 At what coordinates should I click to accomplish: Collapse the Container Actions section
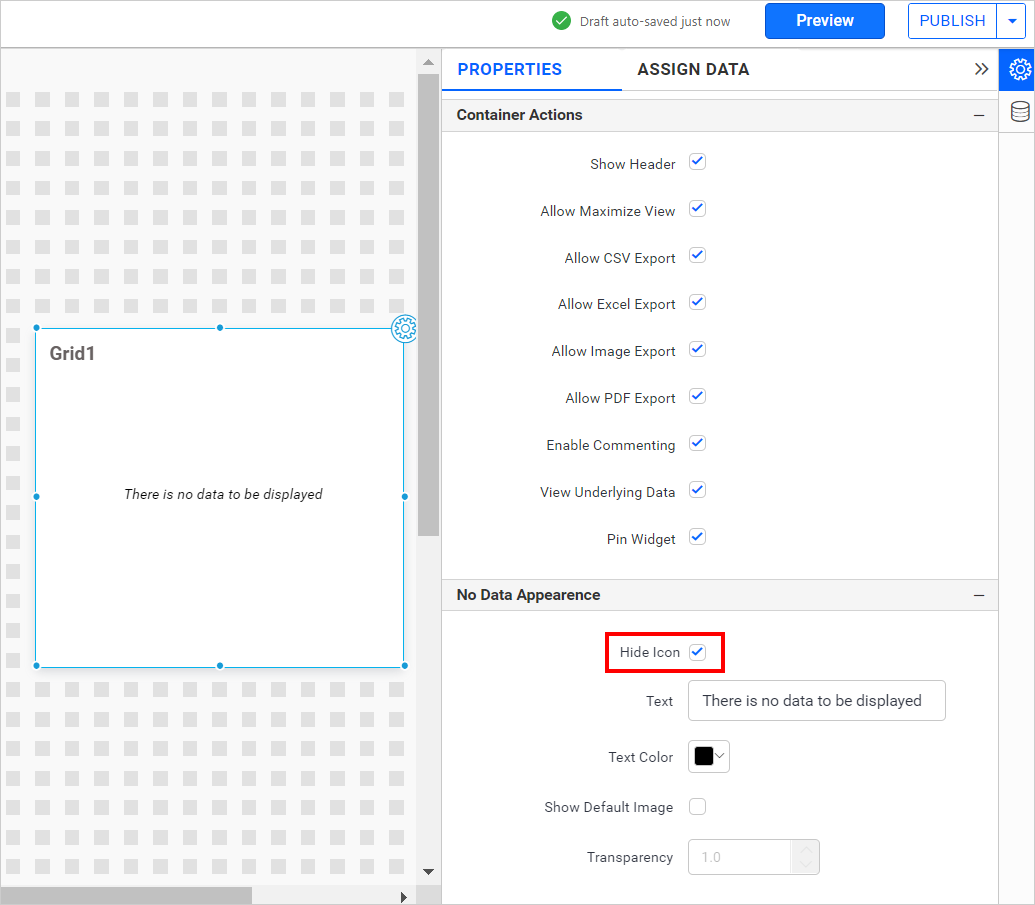click(x=979, y=115)
